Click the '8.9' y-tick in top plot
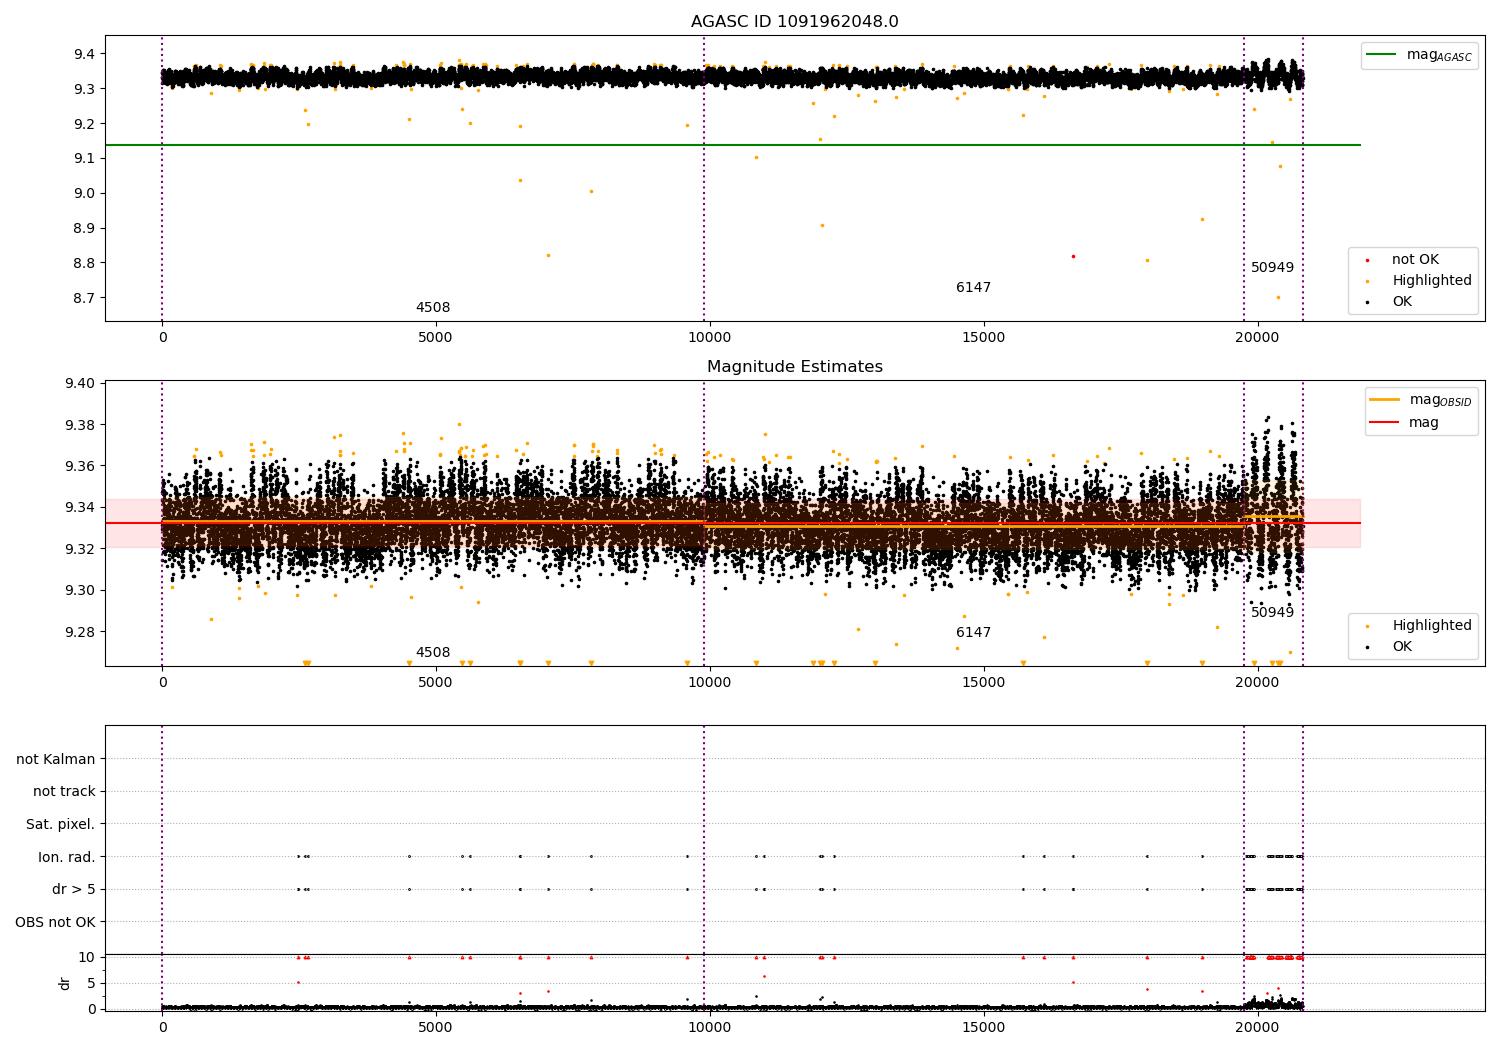Screen dimensions: 1500x1050 pyautogui.click(x=85, y=228)
